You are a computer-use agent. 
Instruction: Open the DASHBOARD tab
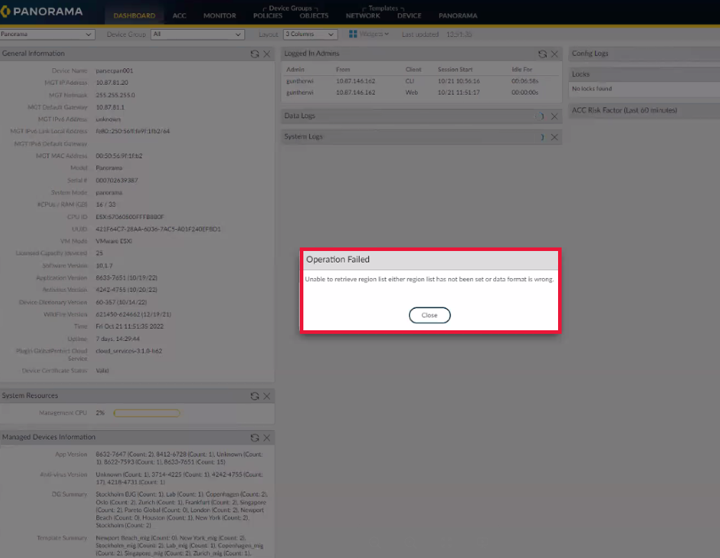pos(134,16)
